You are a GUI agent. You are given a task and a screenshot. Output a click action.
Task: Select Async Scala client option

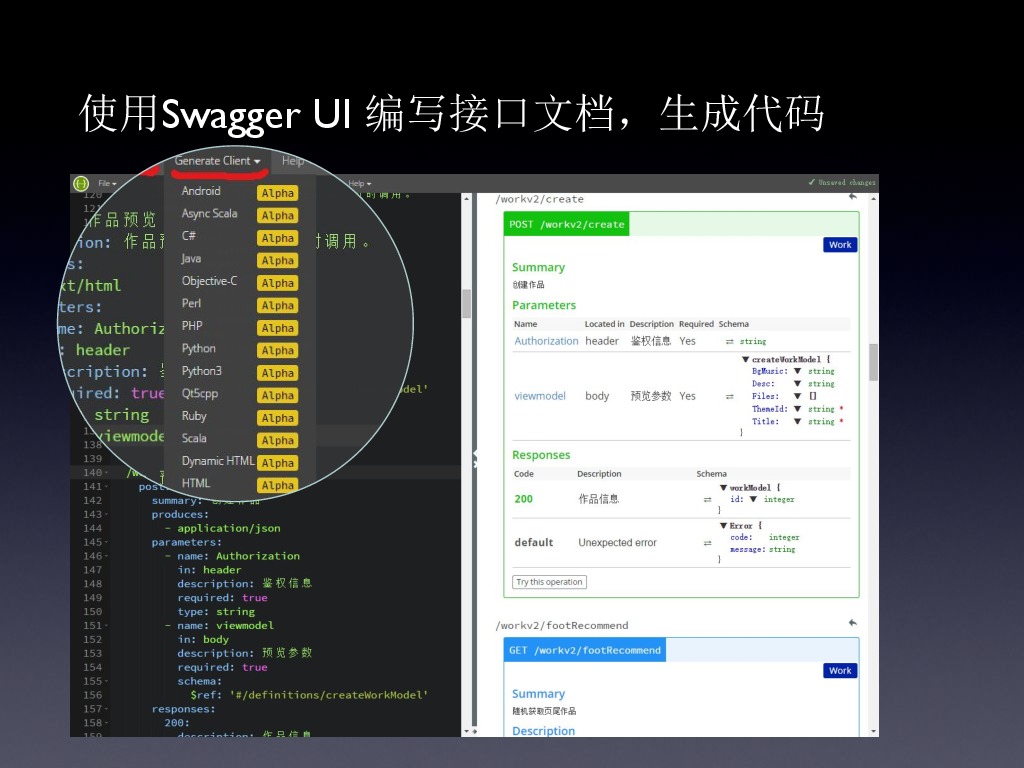tap(210, 214)
